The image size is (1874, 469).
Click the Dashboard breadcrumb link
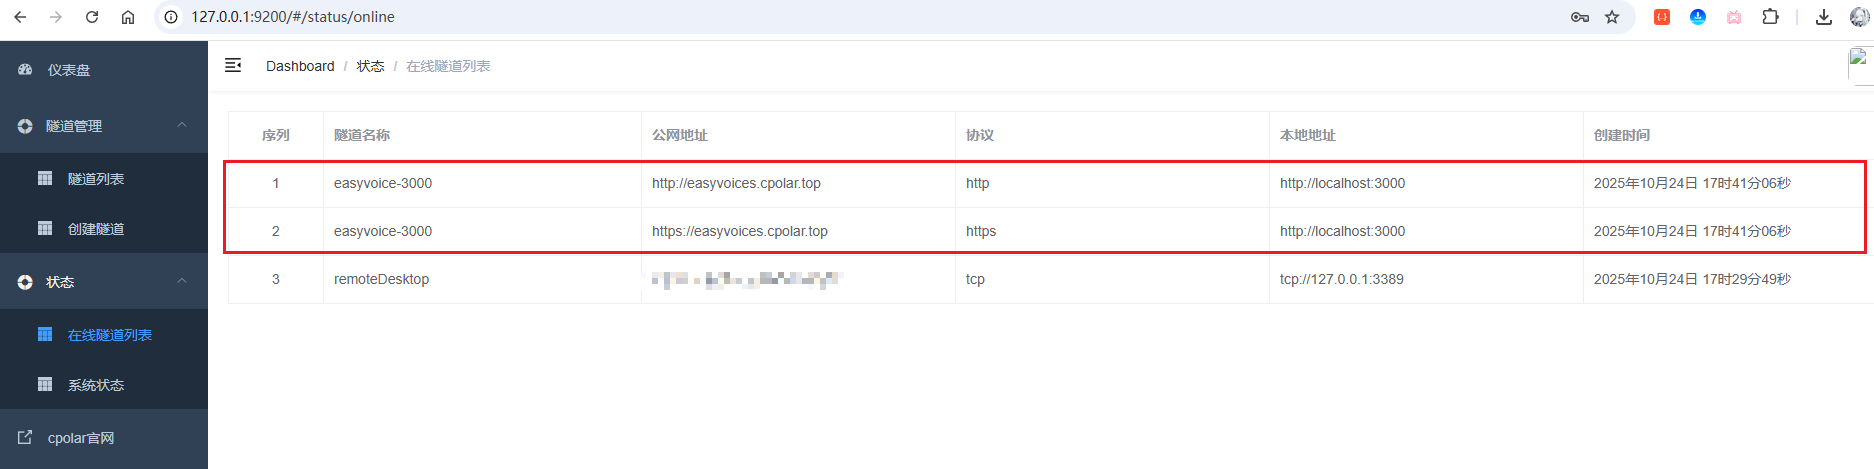[x=300, y=66]
